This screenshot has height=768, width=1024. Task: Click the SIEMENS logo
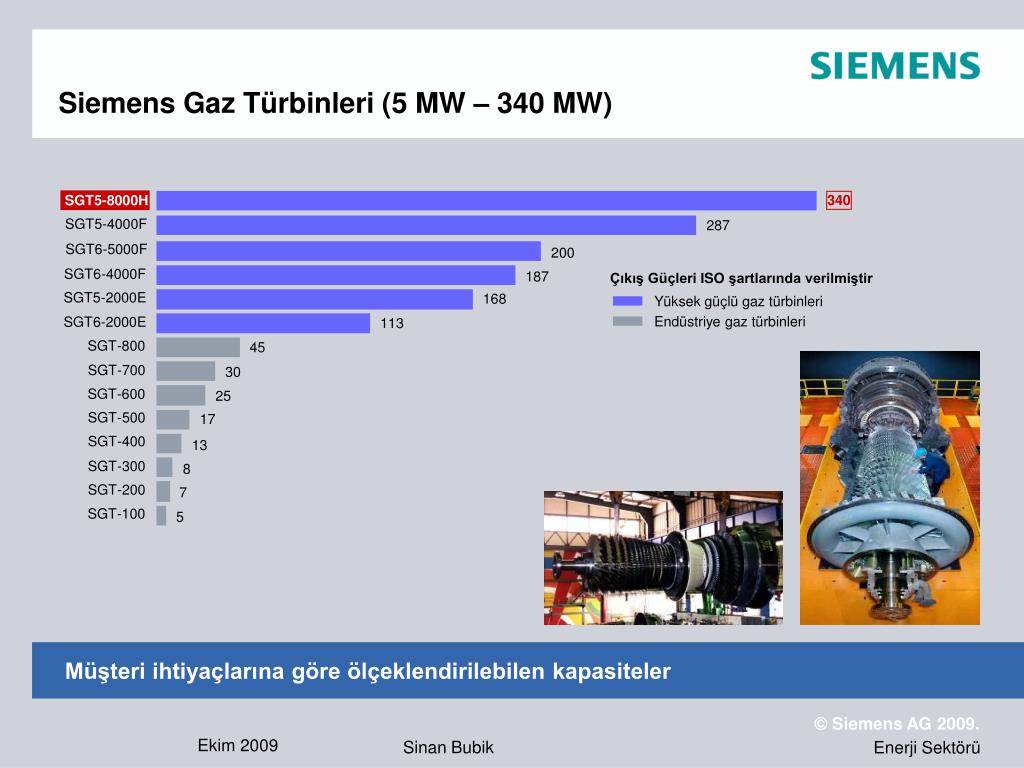tap(895, 66)
